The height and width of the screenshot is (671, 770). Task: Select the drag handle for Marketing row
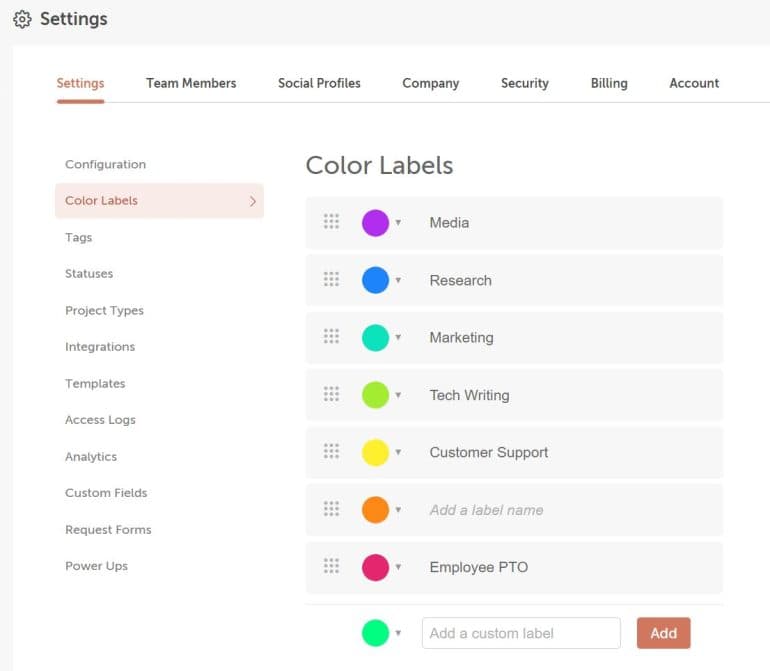331,336
